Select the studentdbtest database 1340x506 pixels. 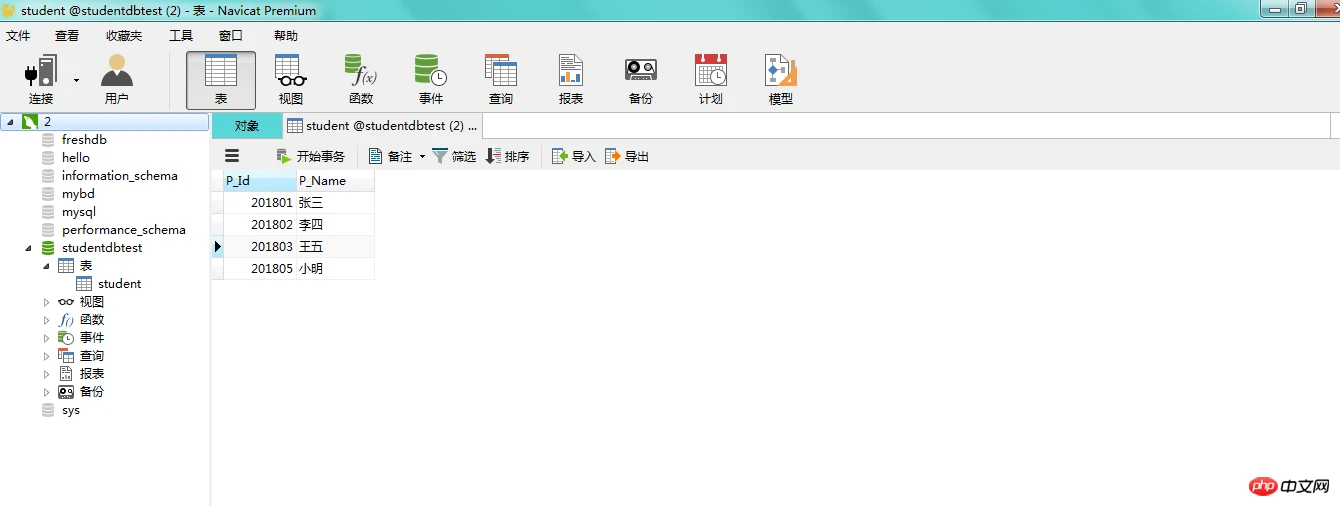pos(102,248)
